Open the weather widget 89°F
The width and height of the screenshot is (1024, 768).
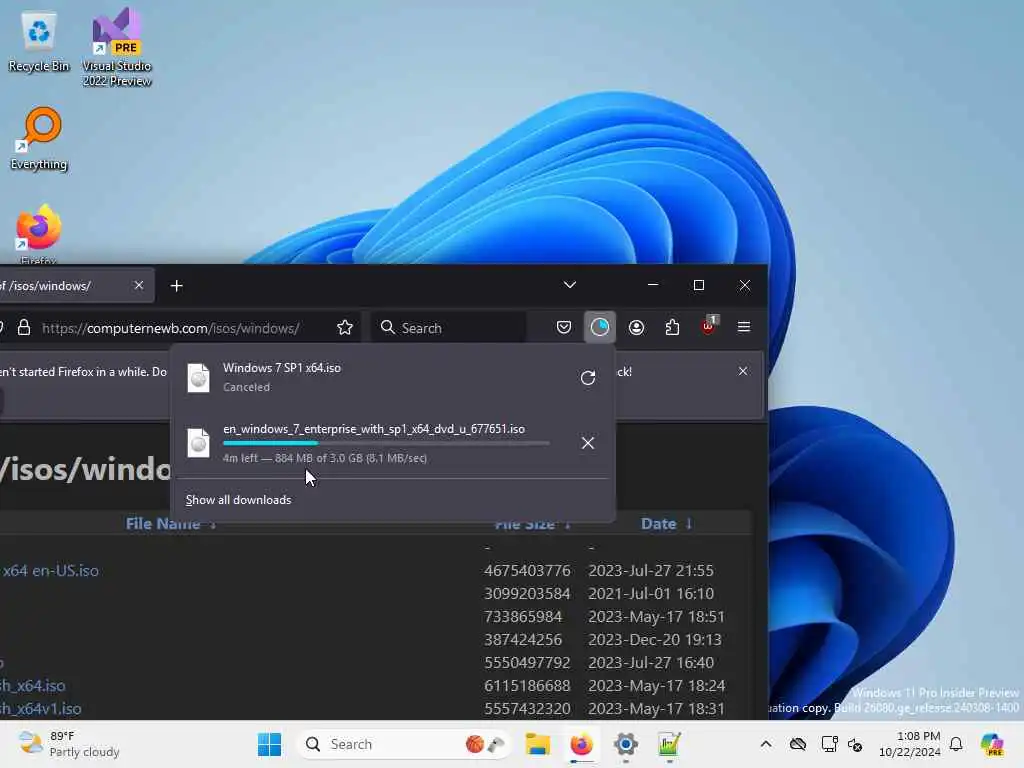tap(69, 744)
